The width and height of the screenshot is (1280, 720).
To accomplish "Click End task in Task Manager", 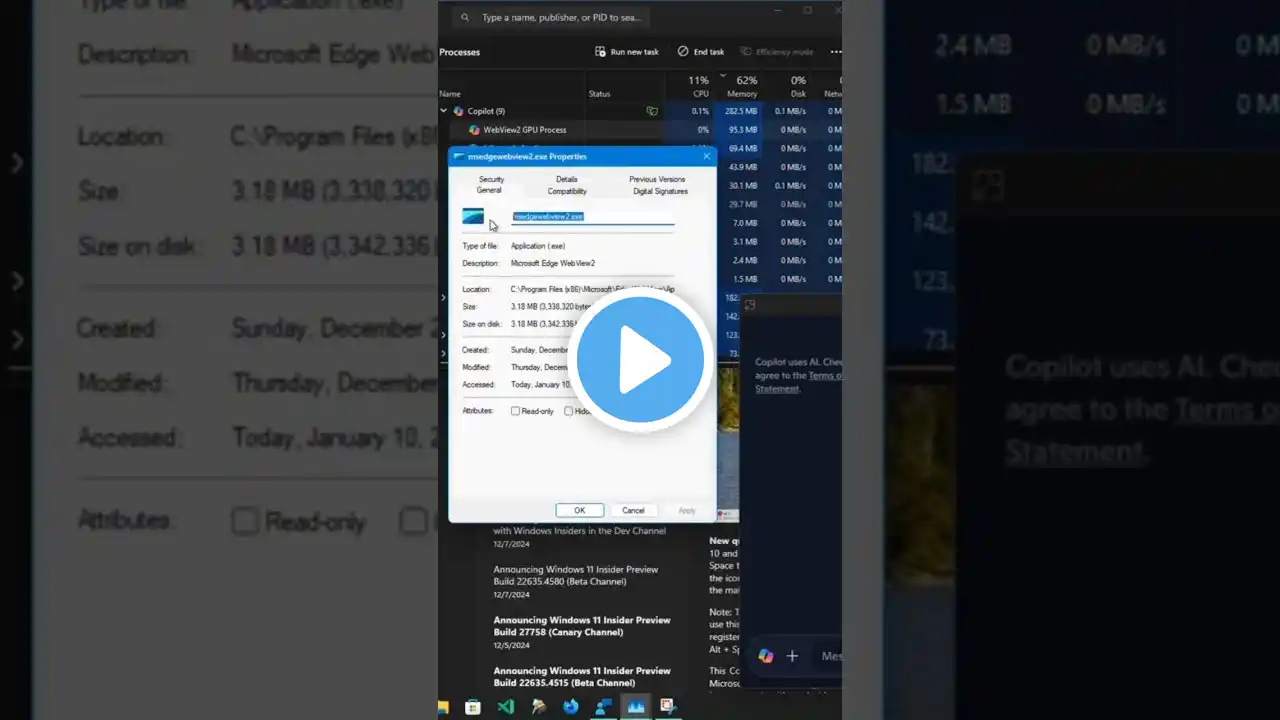I will (701, 51).
